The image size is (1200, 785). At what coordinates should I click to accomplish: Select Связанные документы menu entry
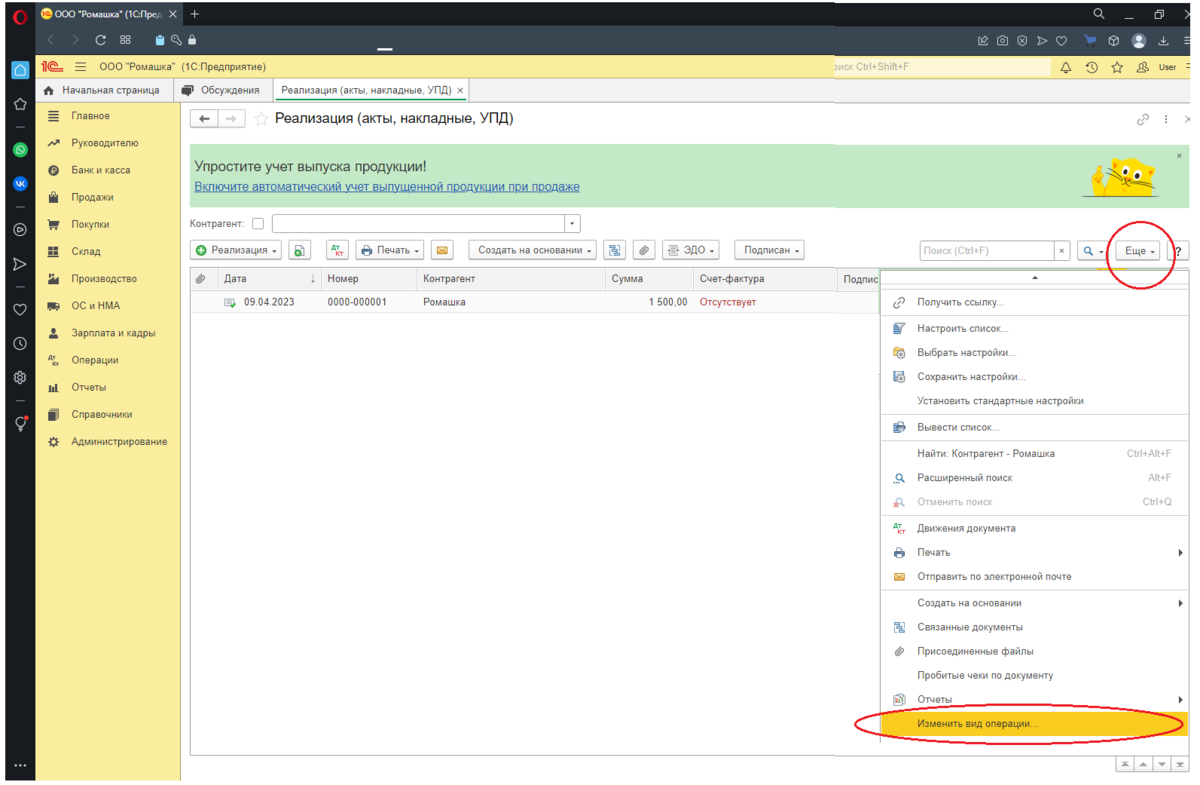click(x=1035, y=627)
